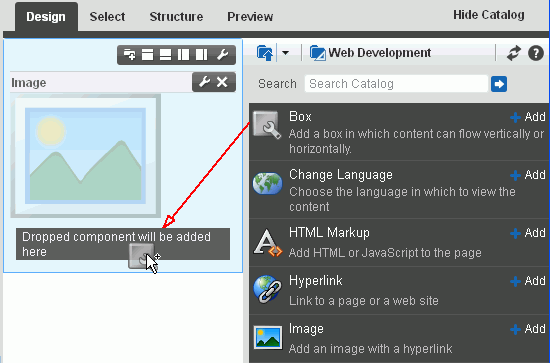Remove the Image component with X
Screen dimensions: 550x363
pyautogui.click(x=222, y=82)
